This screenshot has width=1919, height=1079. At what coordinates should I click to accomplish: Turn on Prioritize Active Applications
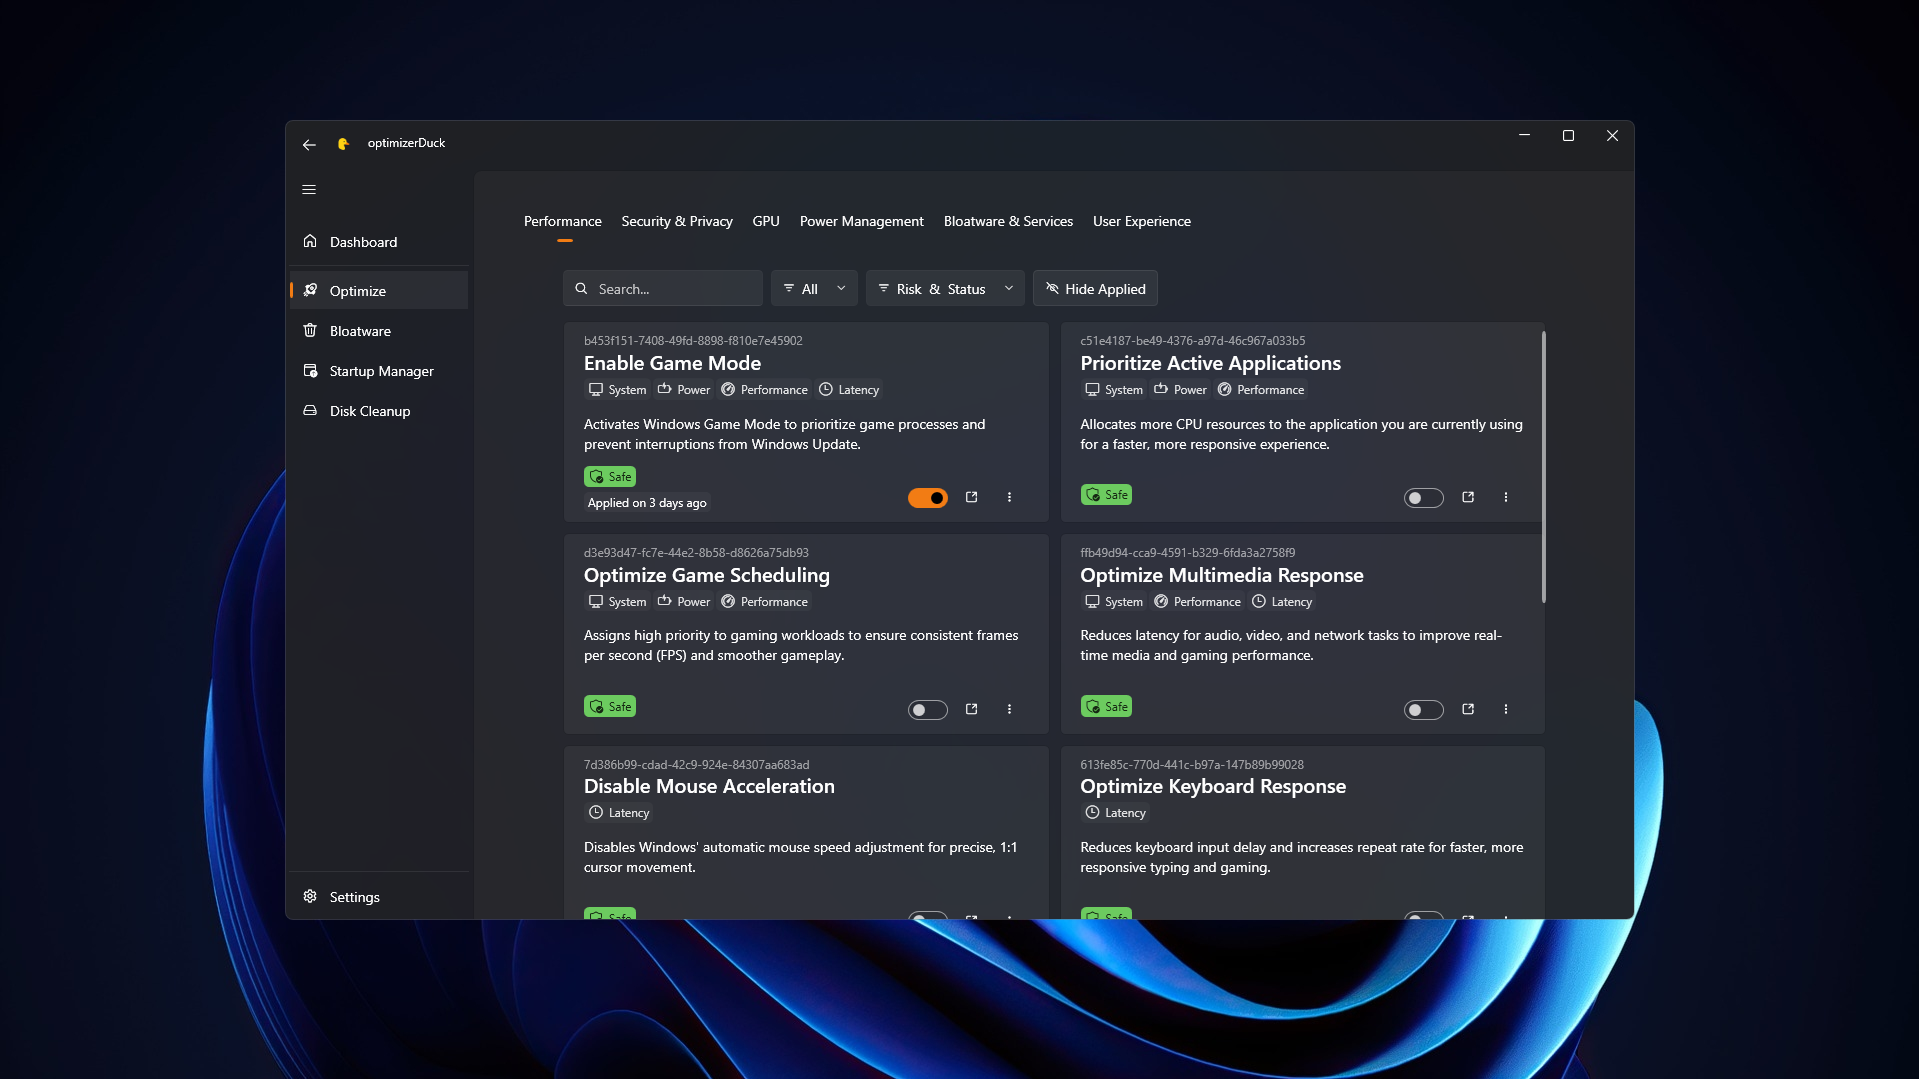(x=1423, y=497)
